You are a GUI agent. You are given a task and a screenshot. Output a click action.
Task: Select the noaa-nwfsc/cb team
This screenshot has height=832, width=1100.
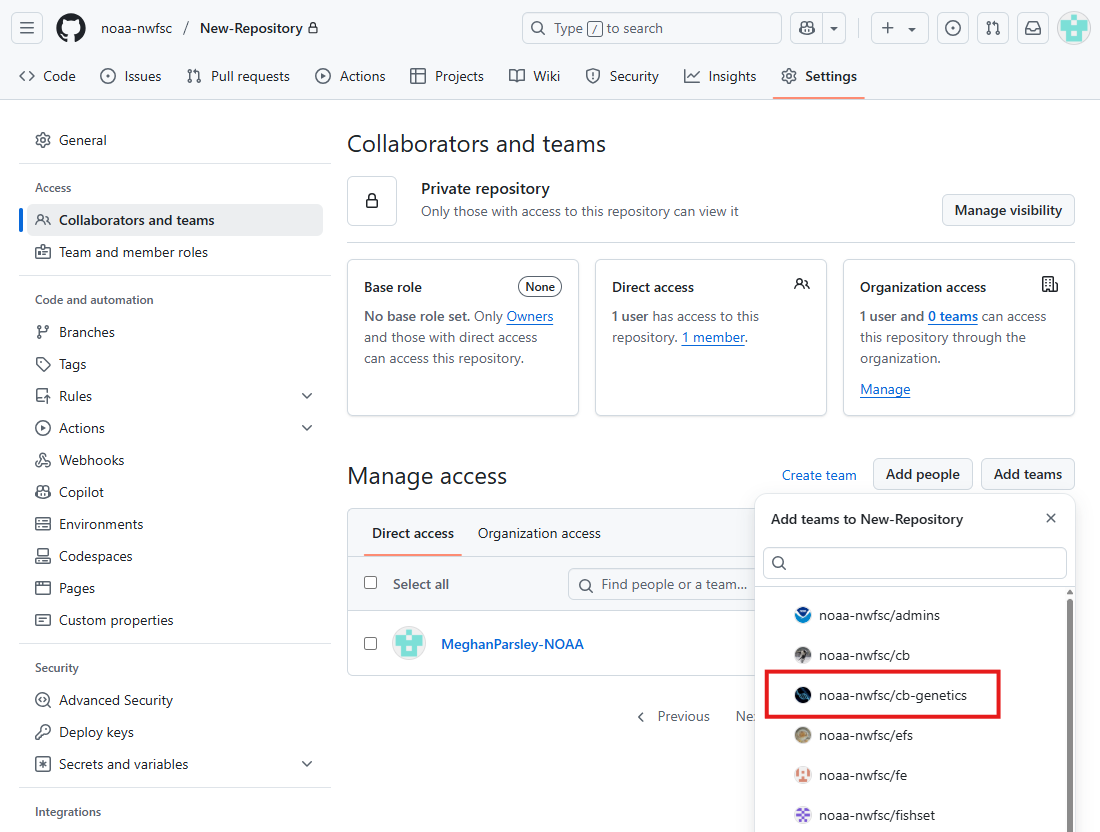(915, 655)
